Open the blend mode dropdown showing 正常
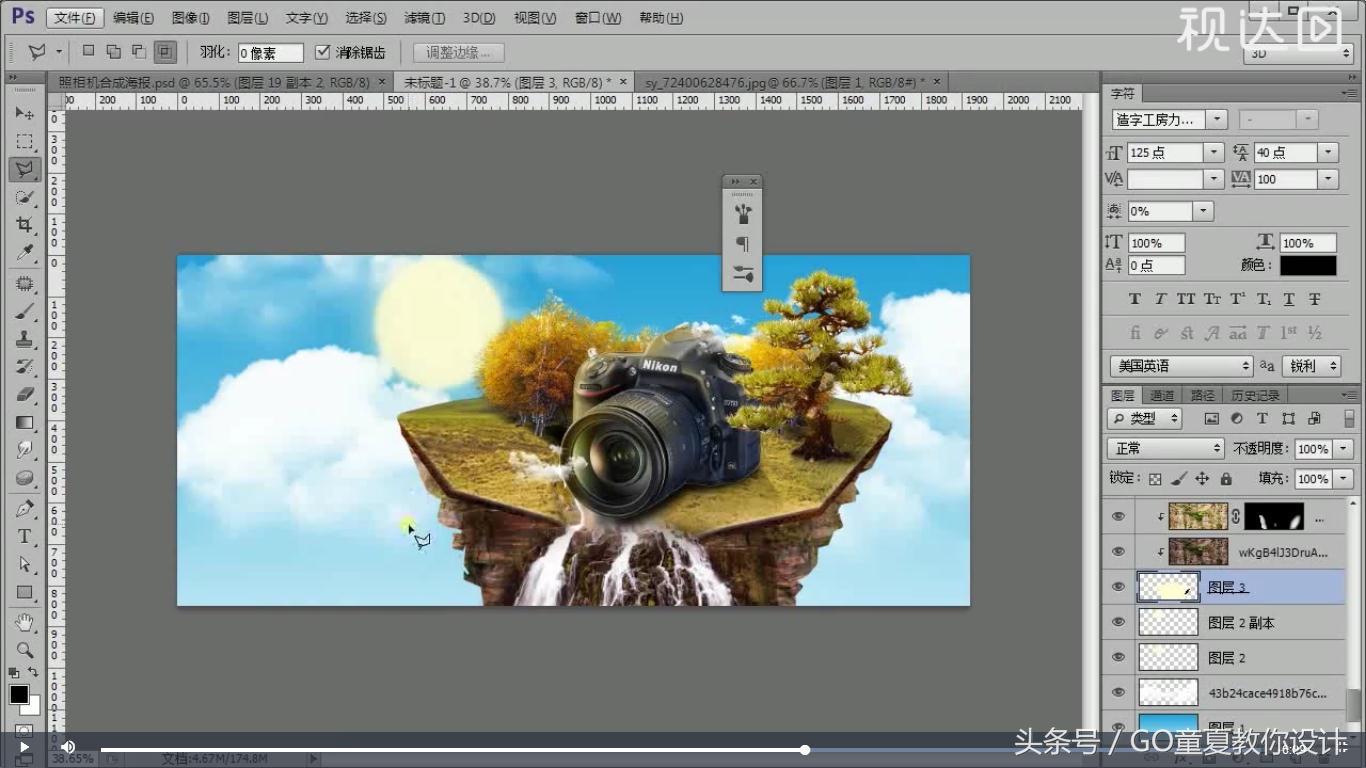1366x768 pixels. tap(1164, 448)
